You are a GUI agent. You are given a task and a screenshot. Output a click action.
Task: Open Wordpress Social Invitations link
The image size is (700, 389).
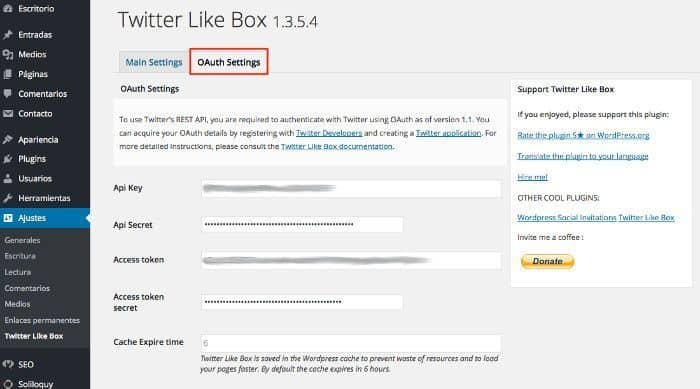(x=567, y=218)
